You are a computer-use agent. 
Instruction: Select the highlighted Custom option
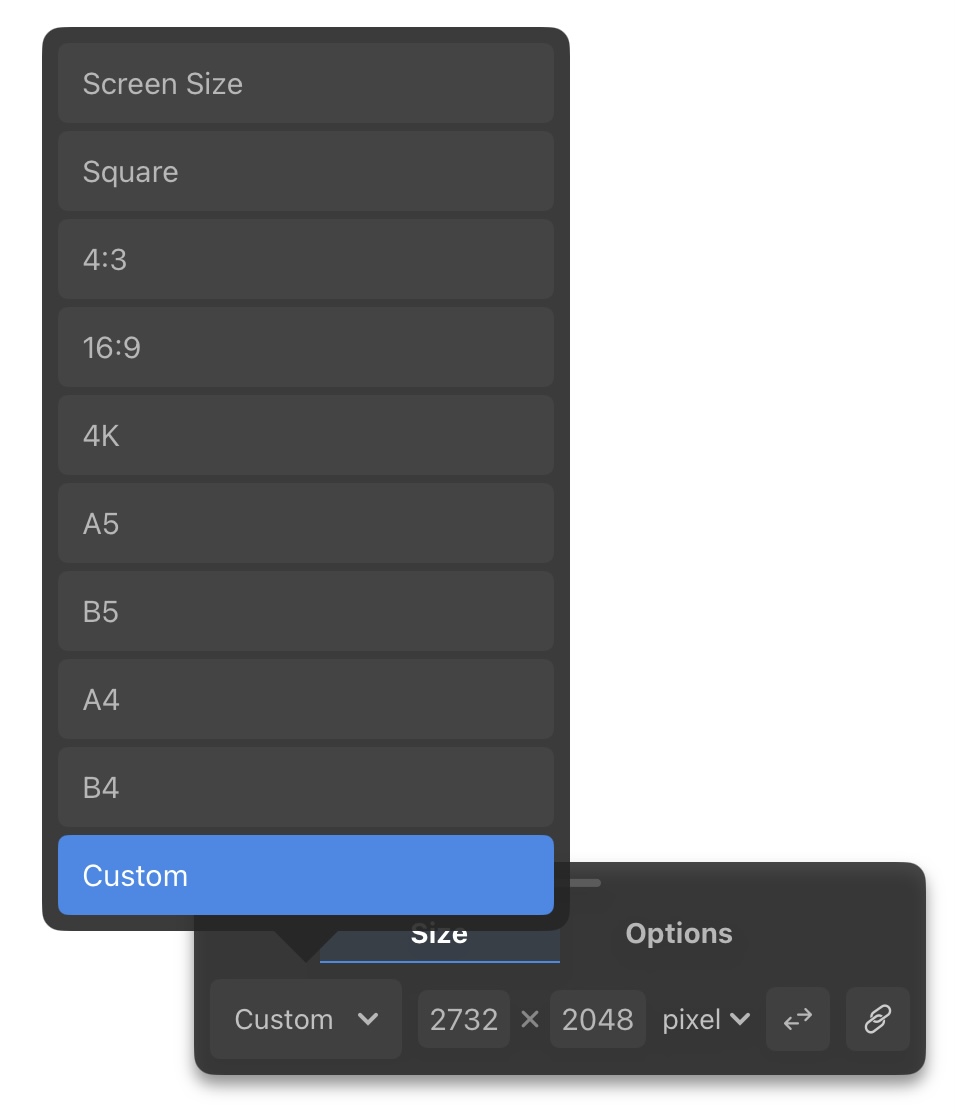click(306, 875)
